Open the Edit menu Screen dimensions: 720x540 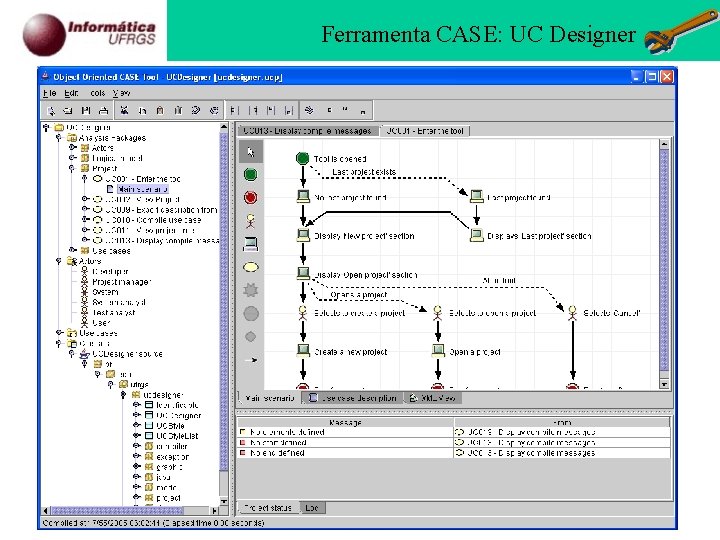(71, 93)
